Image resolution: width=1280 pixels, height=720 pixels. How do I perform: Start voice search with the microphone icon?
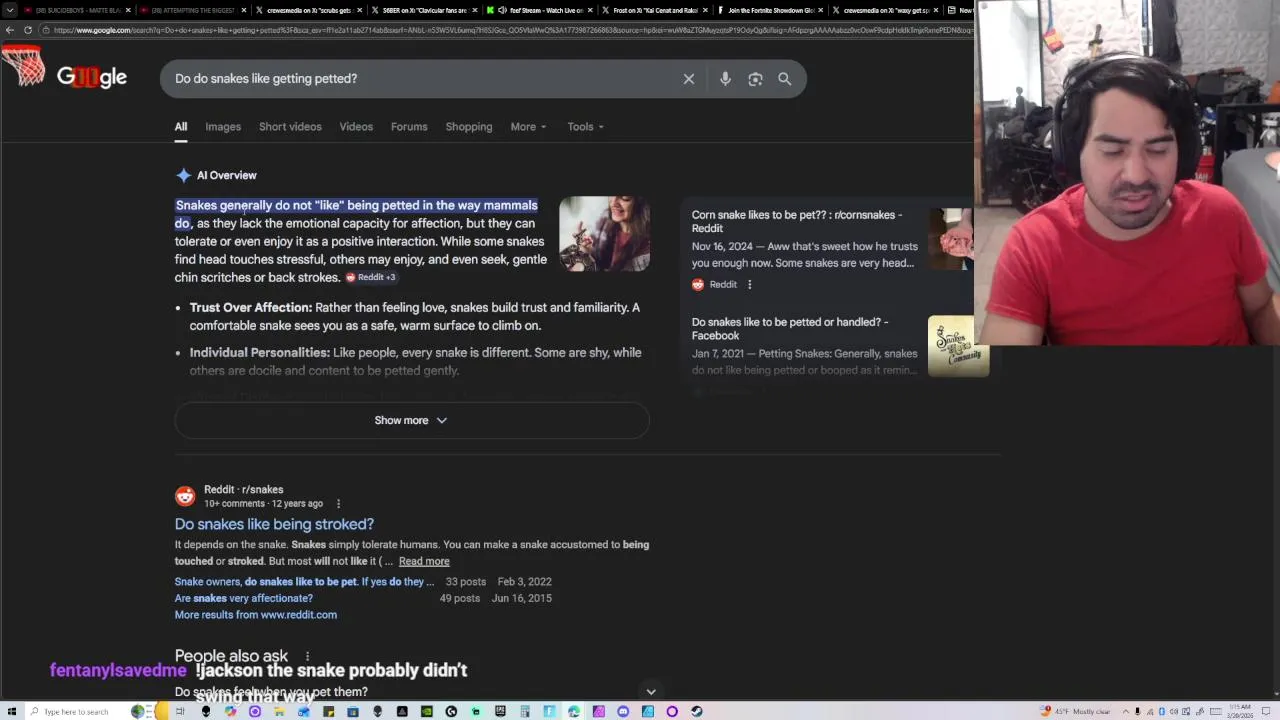(725, 79)
